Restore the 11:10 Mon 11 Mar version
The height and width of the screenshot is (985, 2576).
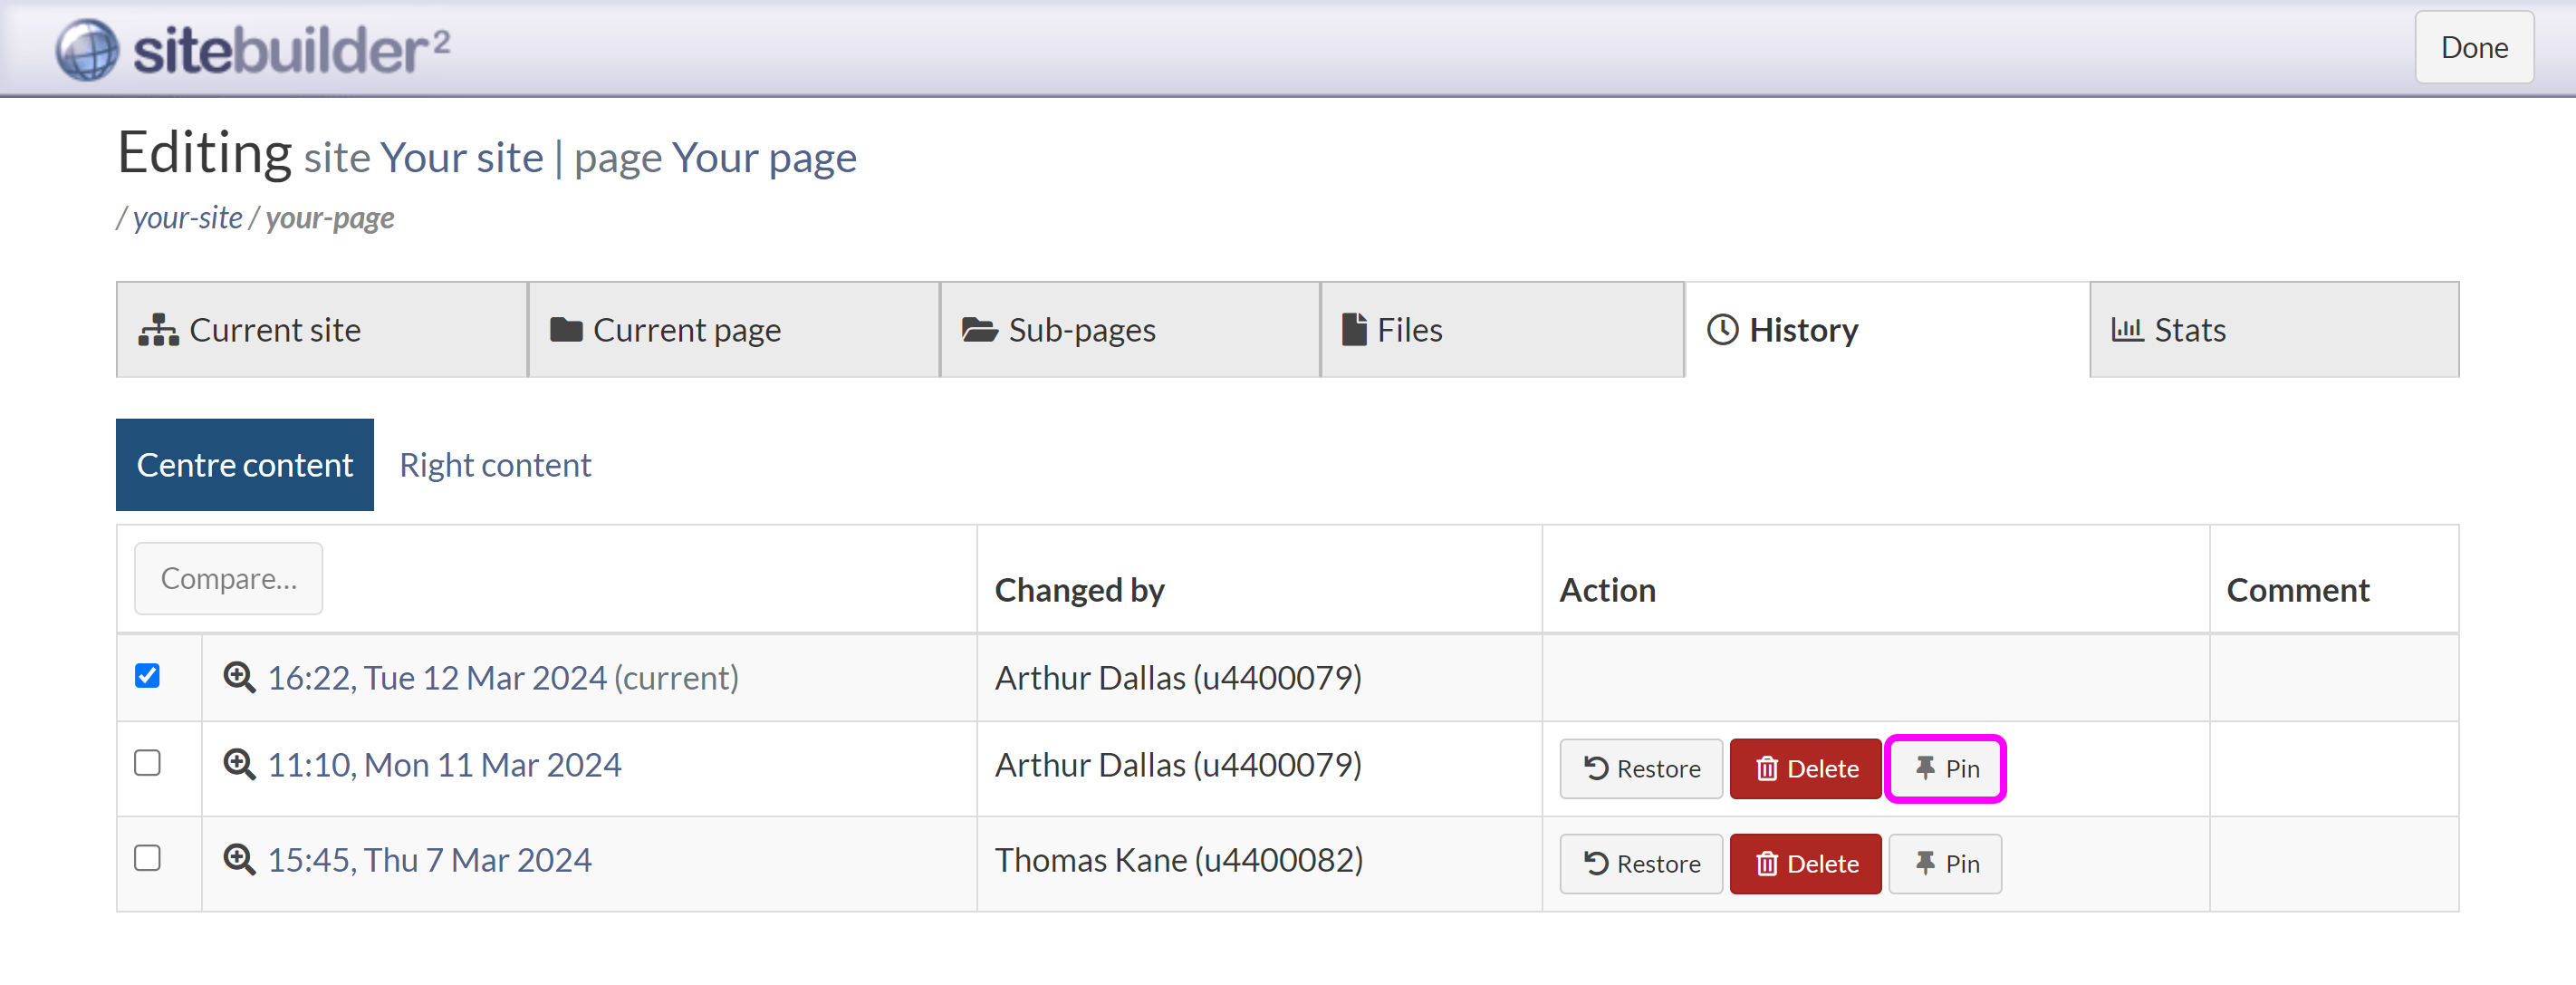point(1640,768)
